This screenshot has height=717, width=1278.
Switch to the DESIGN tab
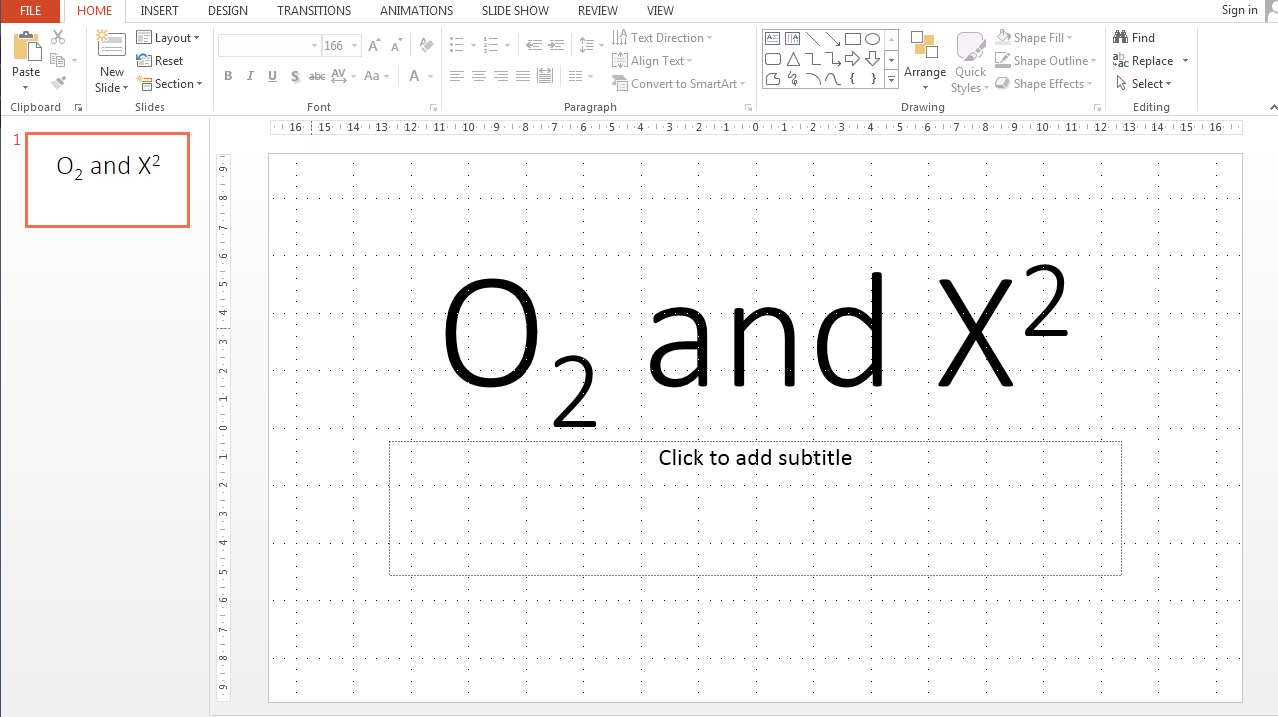tap(228, 11)
